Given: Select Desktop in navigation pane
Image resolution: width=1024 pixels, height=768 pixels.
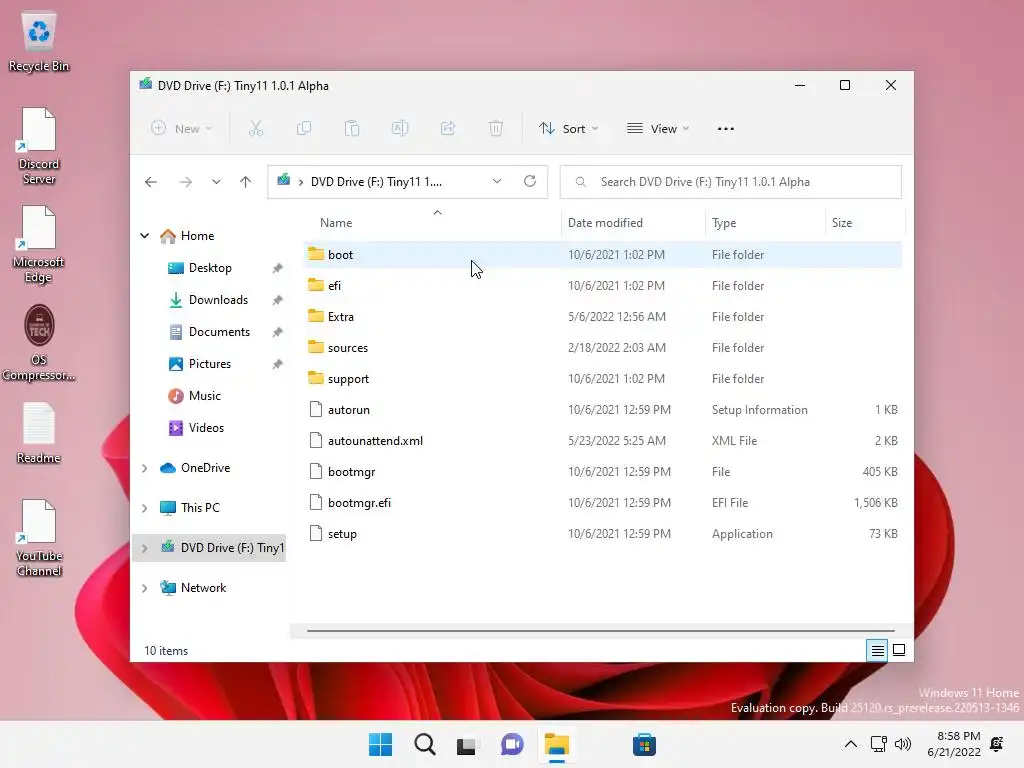Looking at the screenshot, I should [209, 268].
